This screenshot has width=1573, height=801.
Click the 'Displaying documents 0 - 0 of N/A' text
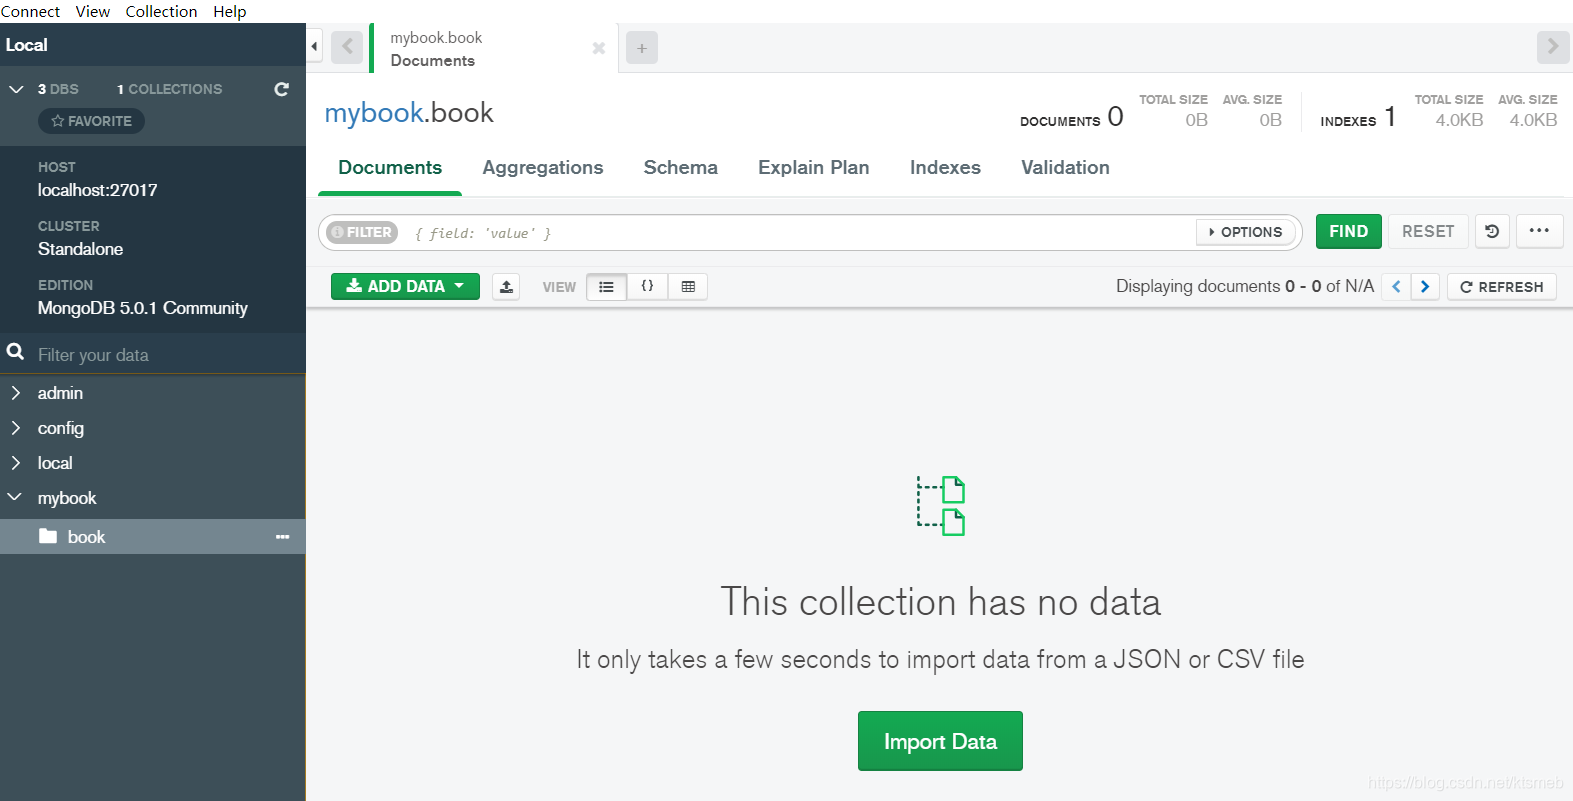pos(1245,286)
